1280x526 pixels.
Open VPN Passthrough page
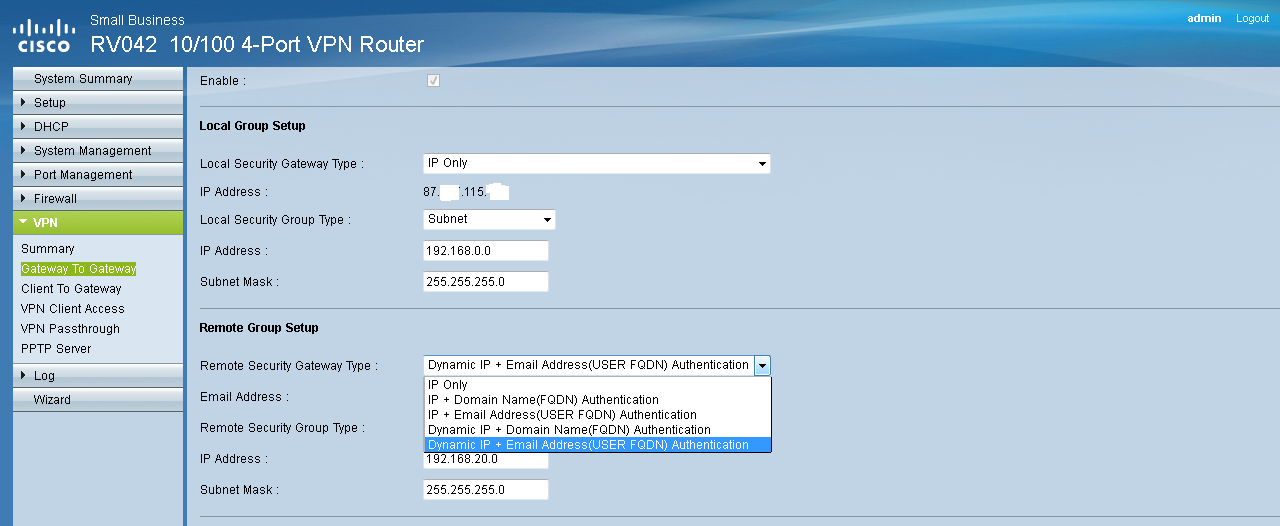pyautogui.click(x=70, y=329)
